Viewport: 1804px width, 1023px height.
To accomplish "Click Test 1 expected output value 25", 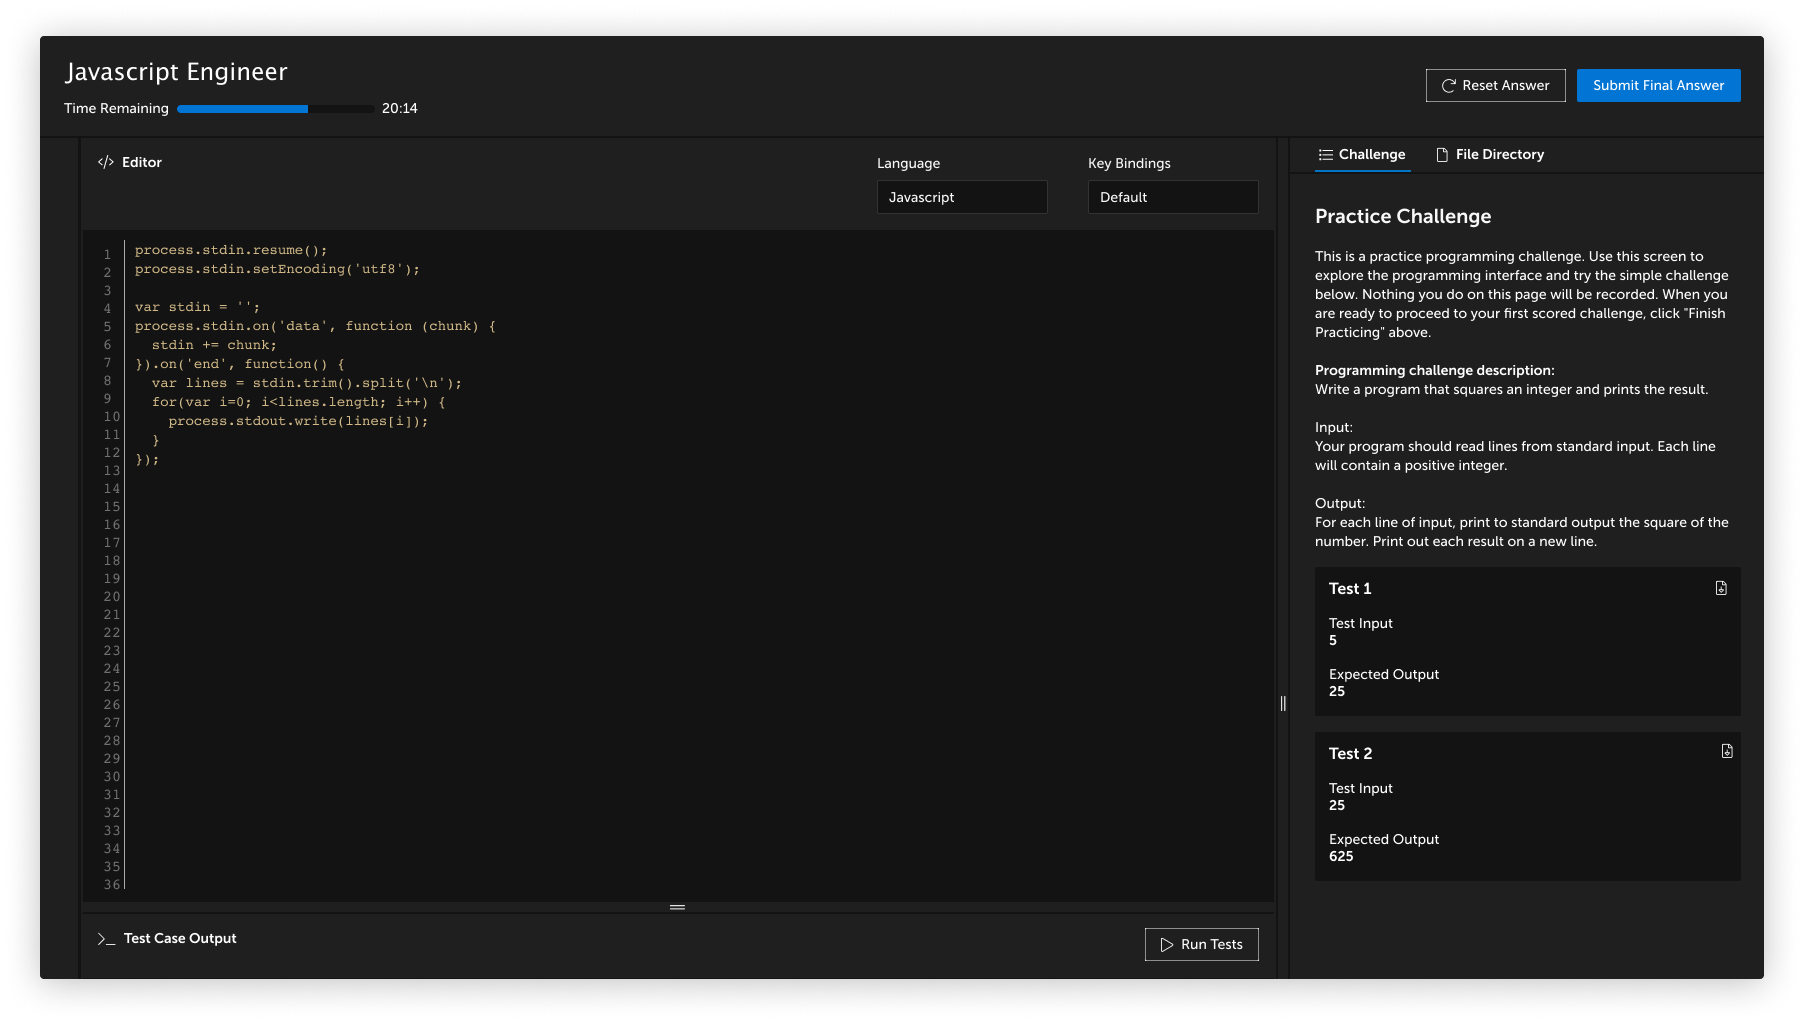I will [x=1337, y=691].
